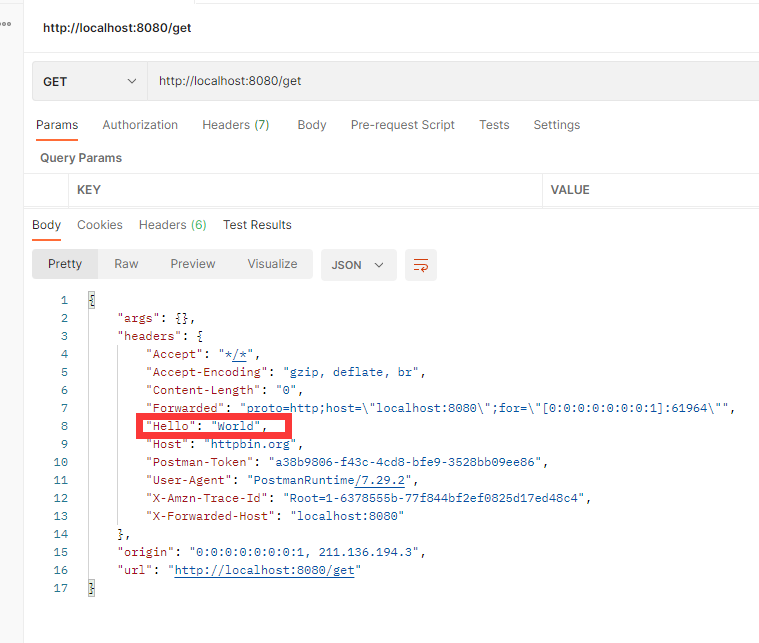Select the response Body tab
The image size is (759, 643).
[46, 225]
